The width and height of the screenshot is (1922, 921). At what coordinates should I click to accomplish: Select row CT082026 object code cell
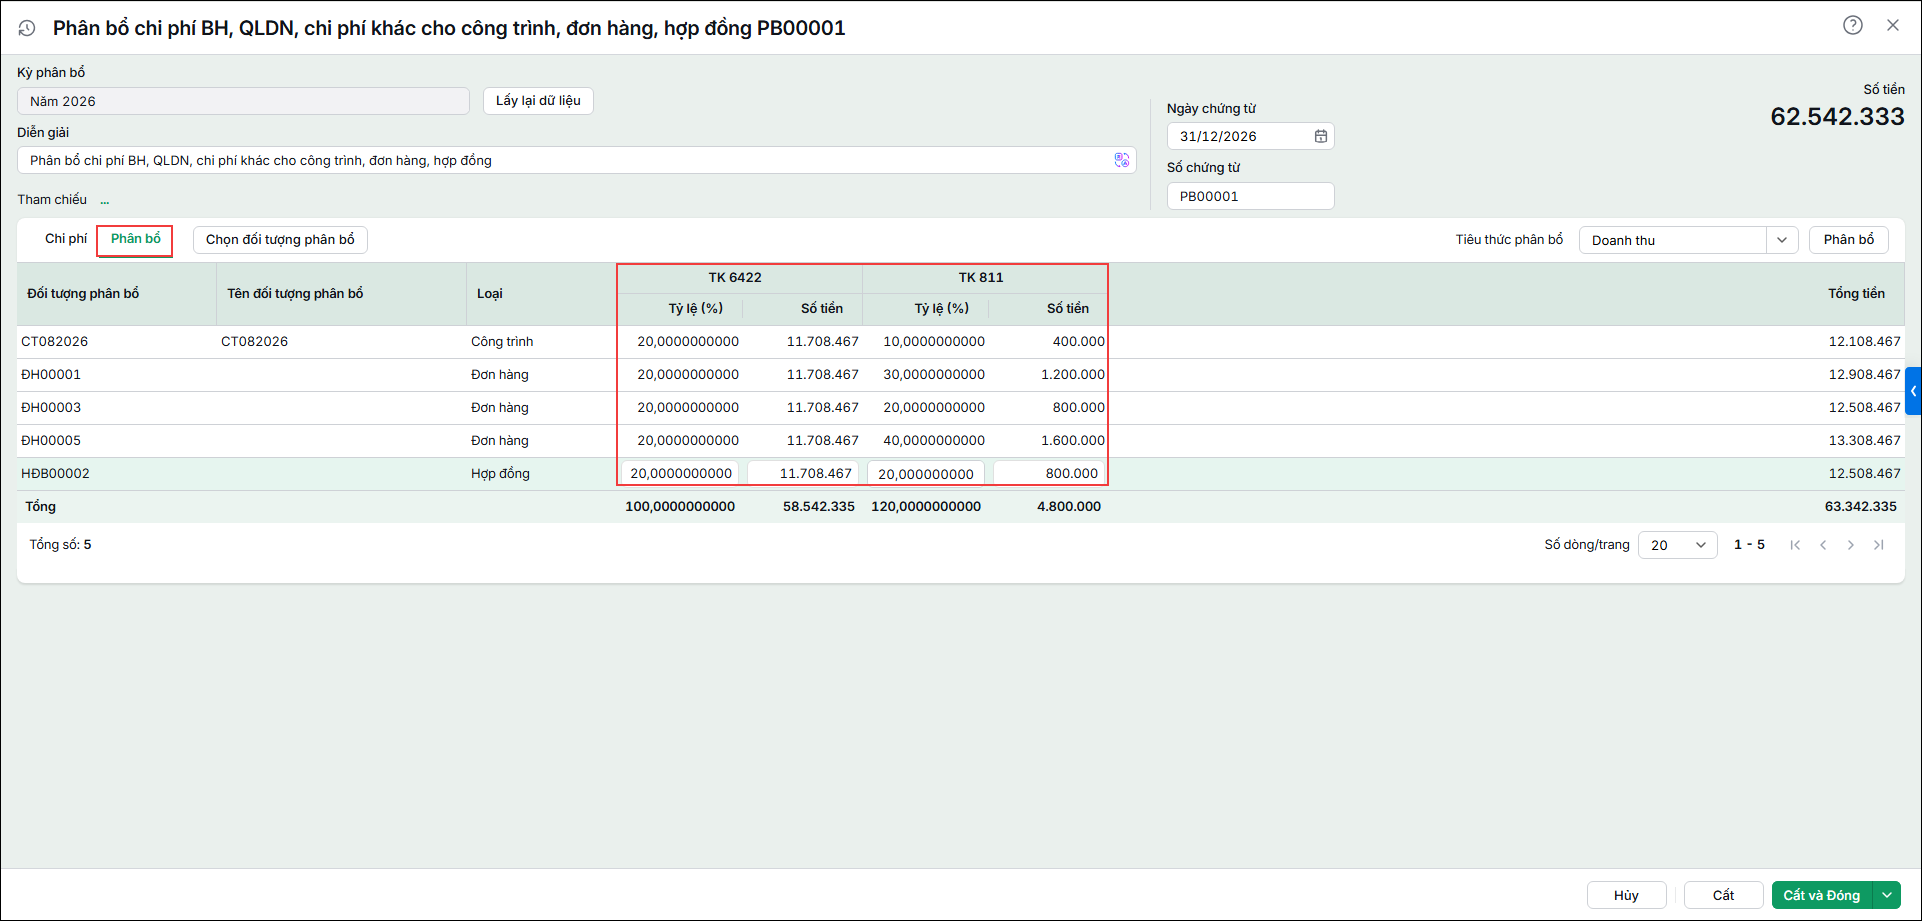[55, 342]
